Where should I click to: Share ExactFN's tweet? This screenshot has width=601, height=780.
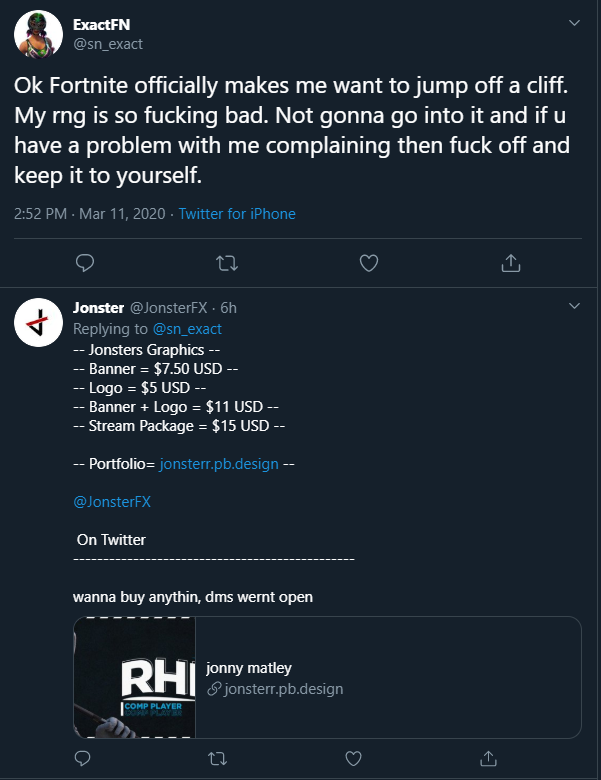(510, 262)
